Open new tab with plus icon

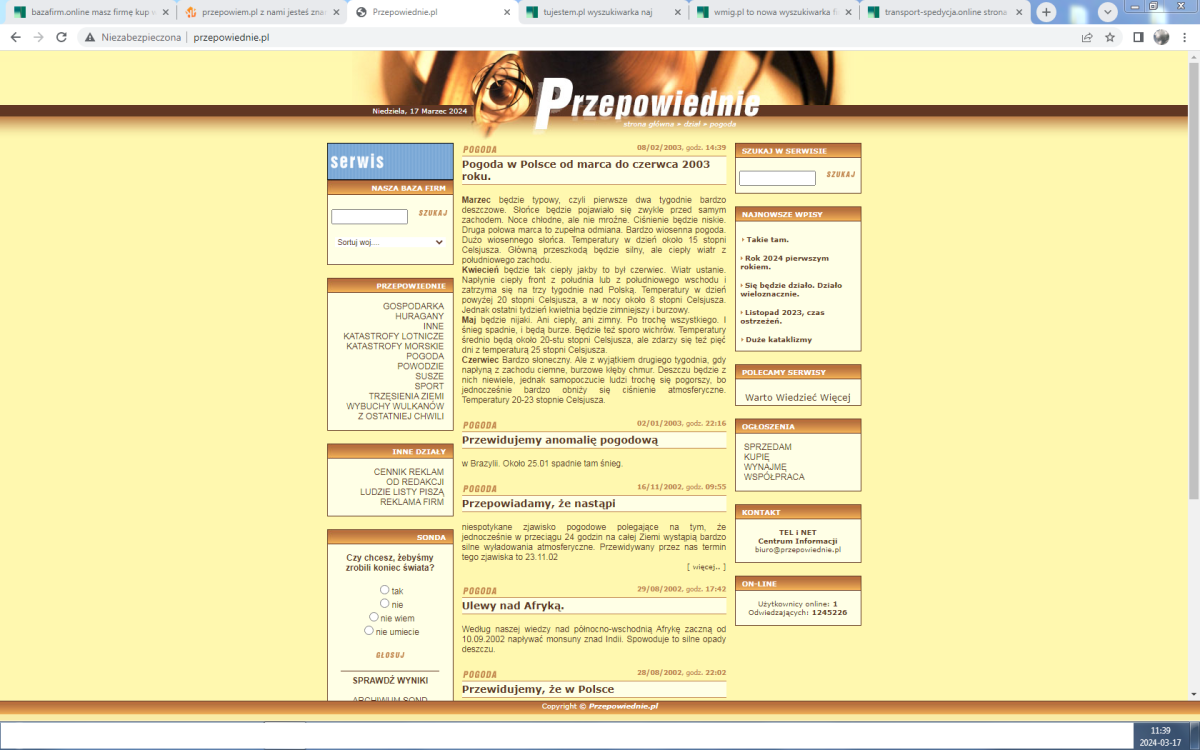tap(1046, 12)
